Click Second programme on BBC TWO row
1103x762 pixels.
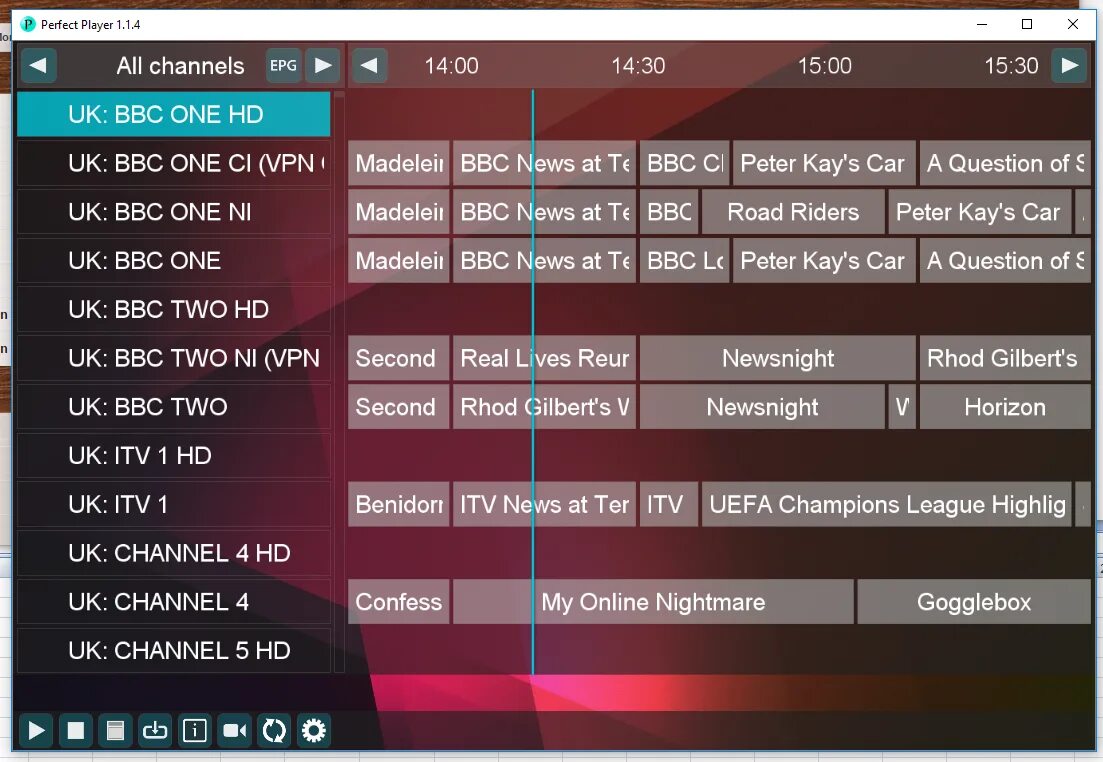pos(398,407)
